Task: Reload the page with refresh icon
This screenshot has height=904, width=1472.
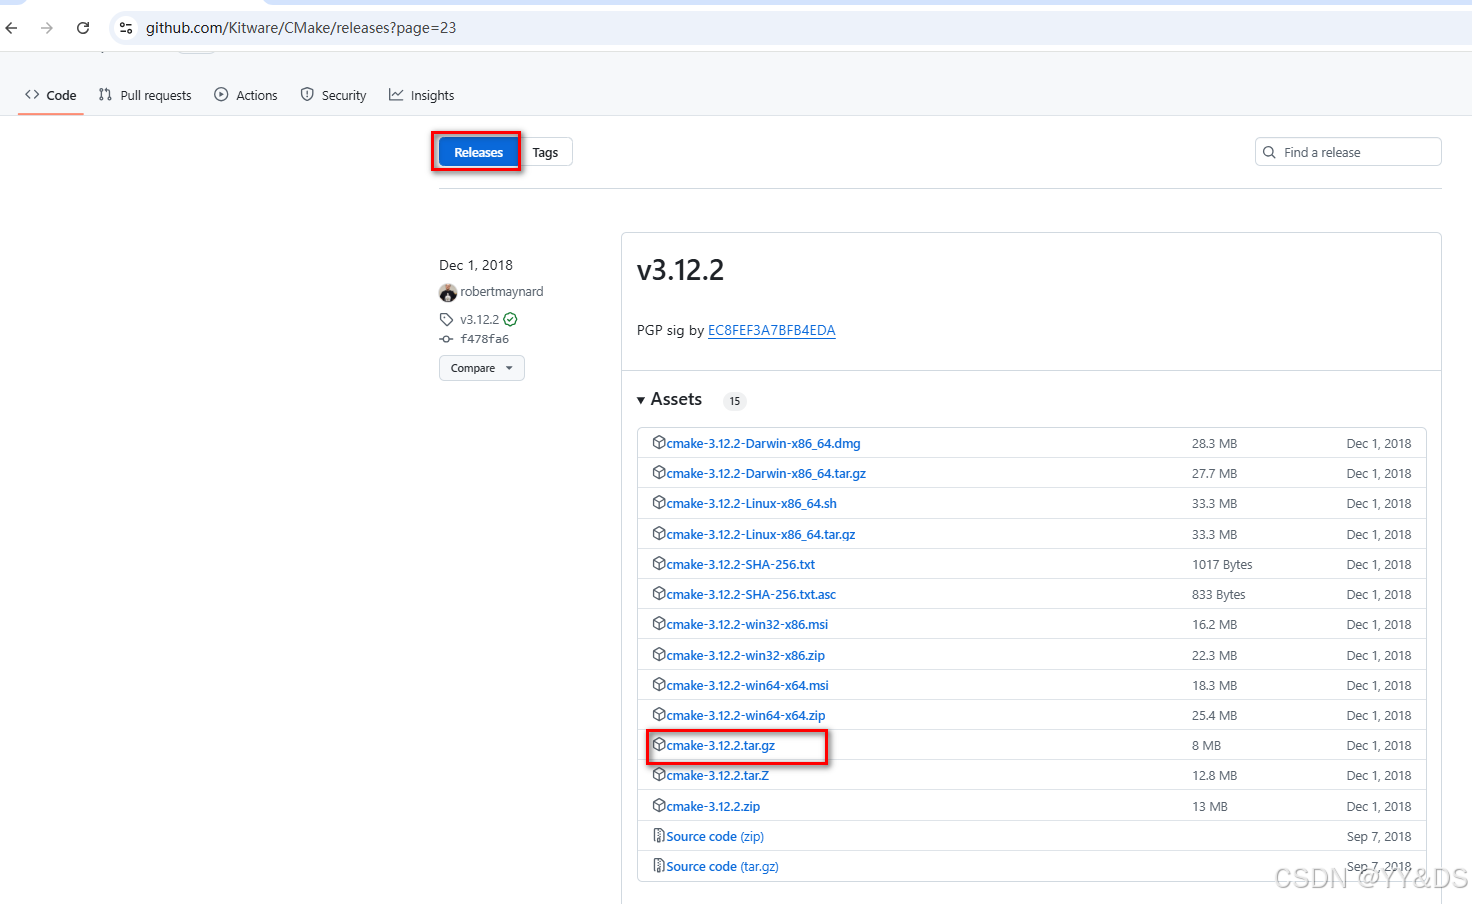Action: 83,28
